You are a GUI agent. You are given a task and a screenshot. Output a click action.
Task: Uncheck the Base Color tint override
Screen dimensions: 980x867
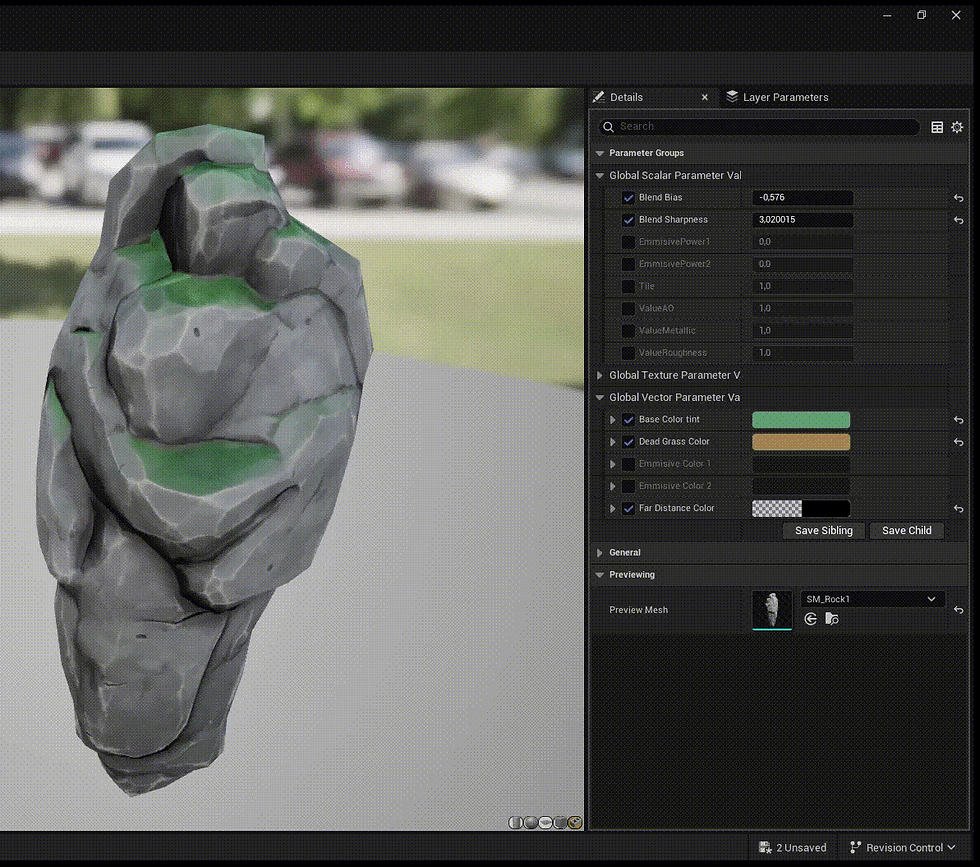point(628,420)
